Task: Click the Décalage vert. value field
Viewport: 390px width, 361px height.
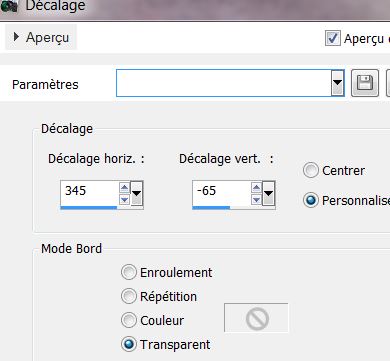Action: tap(221, 193)
